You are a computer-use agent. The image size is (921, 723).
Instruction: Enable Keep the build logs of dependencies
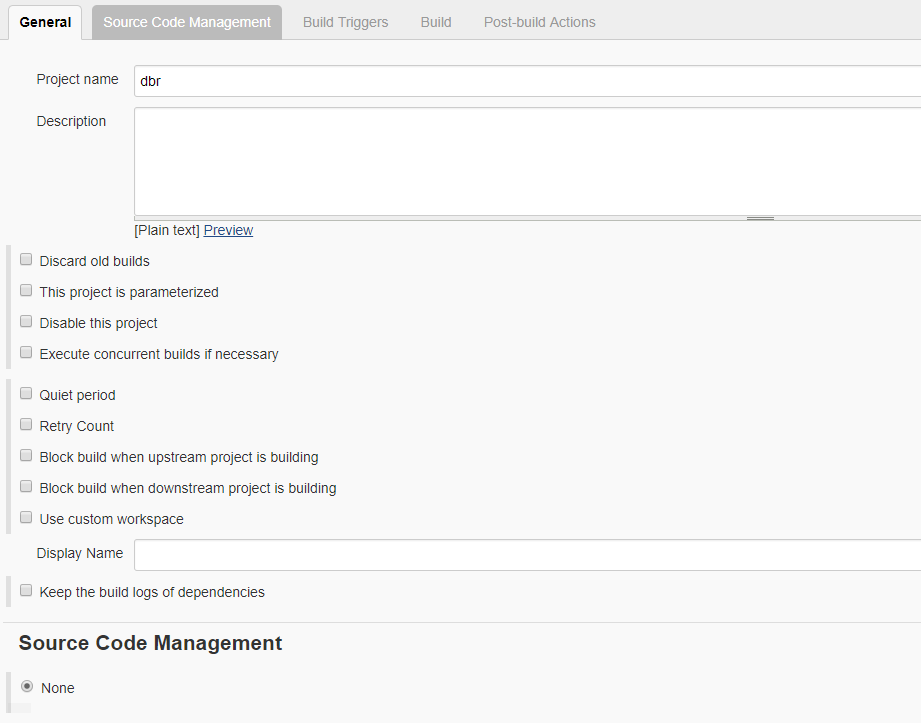27,591
